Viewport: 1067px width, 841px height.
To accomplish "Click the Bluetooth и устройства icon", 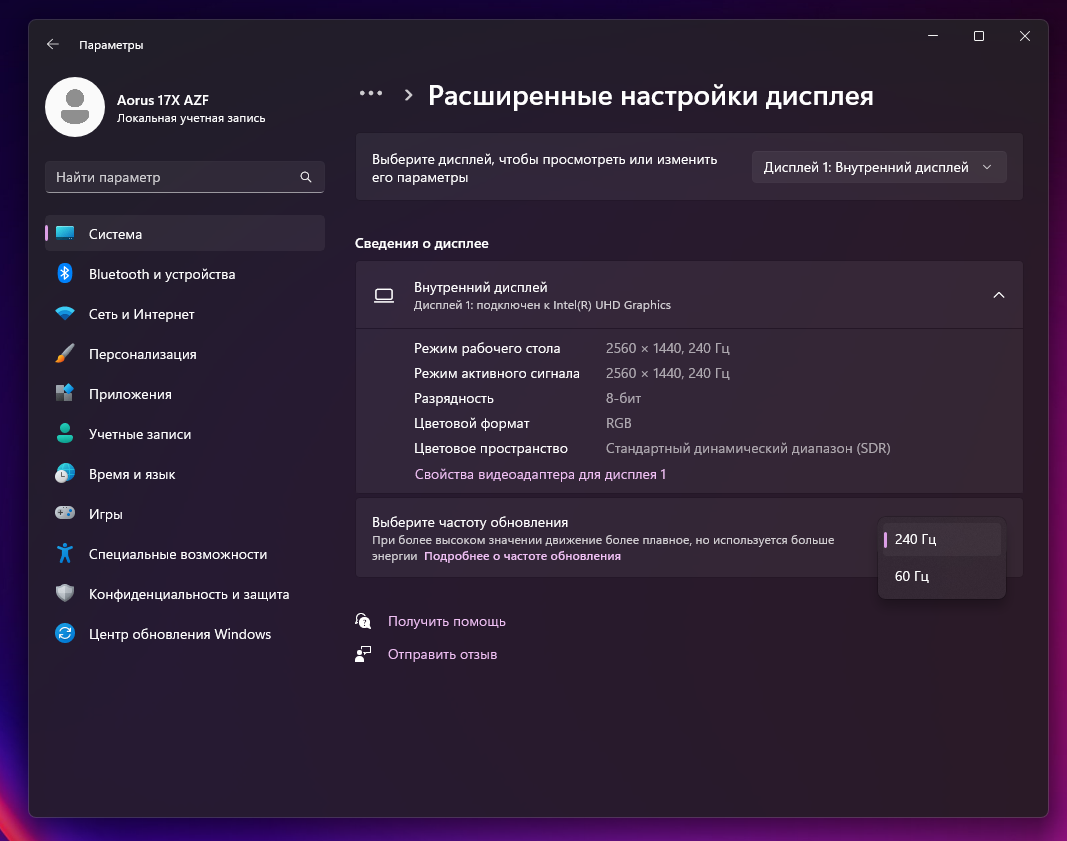I will (65, 274).
